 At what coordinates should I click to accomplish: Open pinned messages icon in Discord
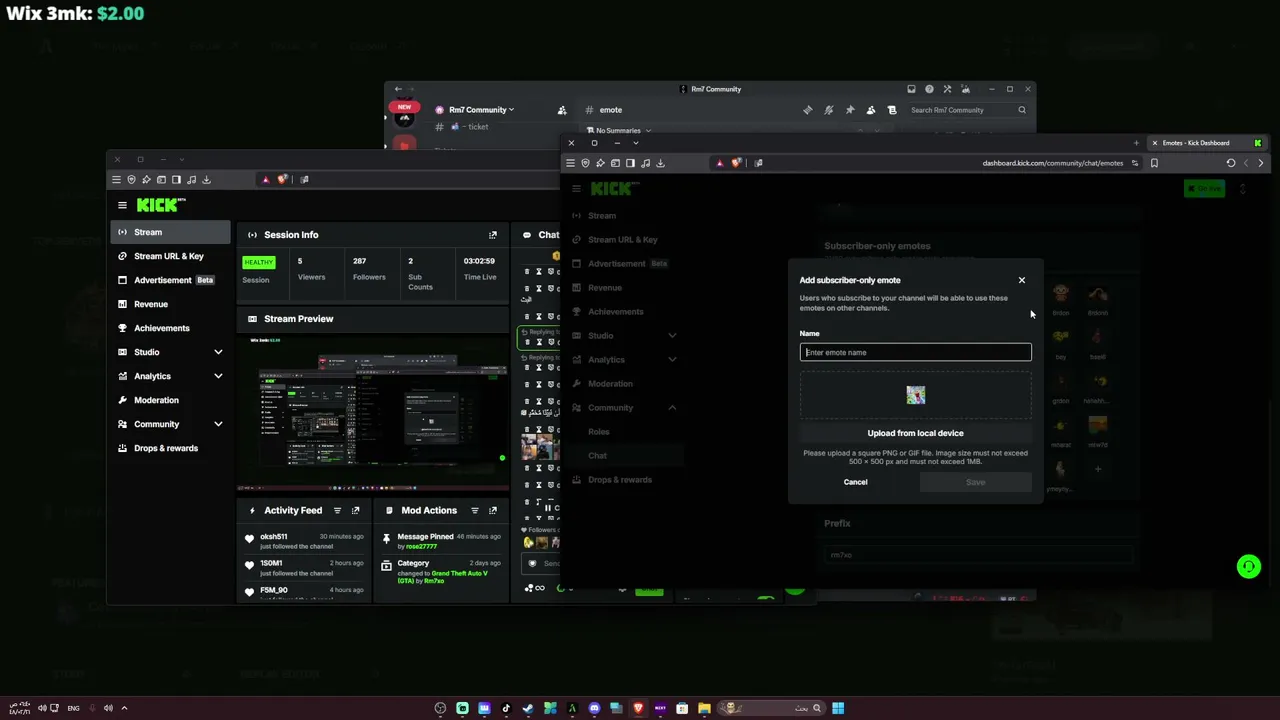tap(850, 110)
